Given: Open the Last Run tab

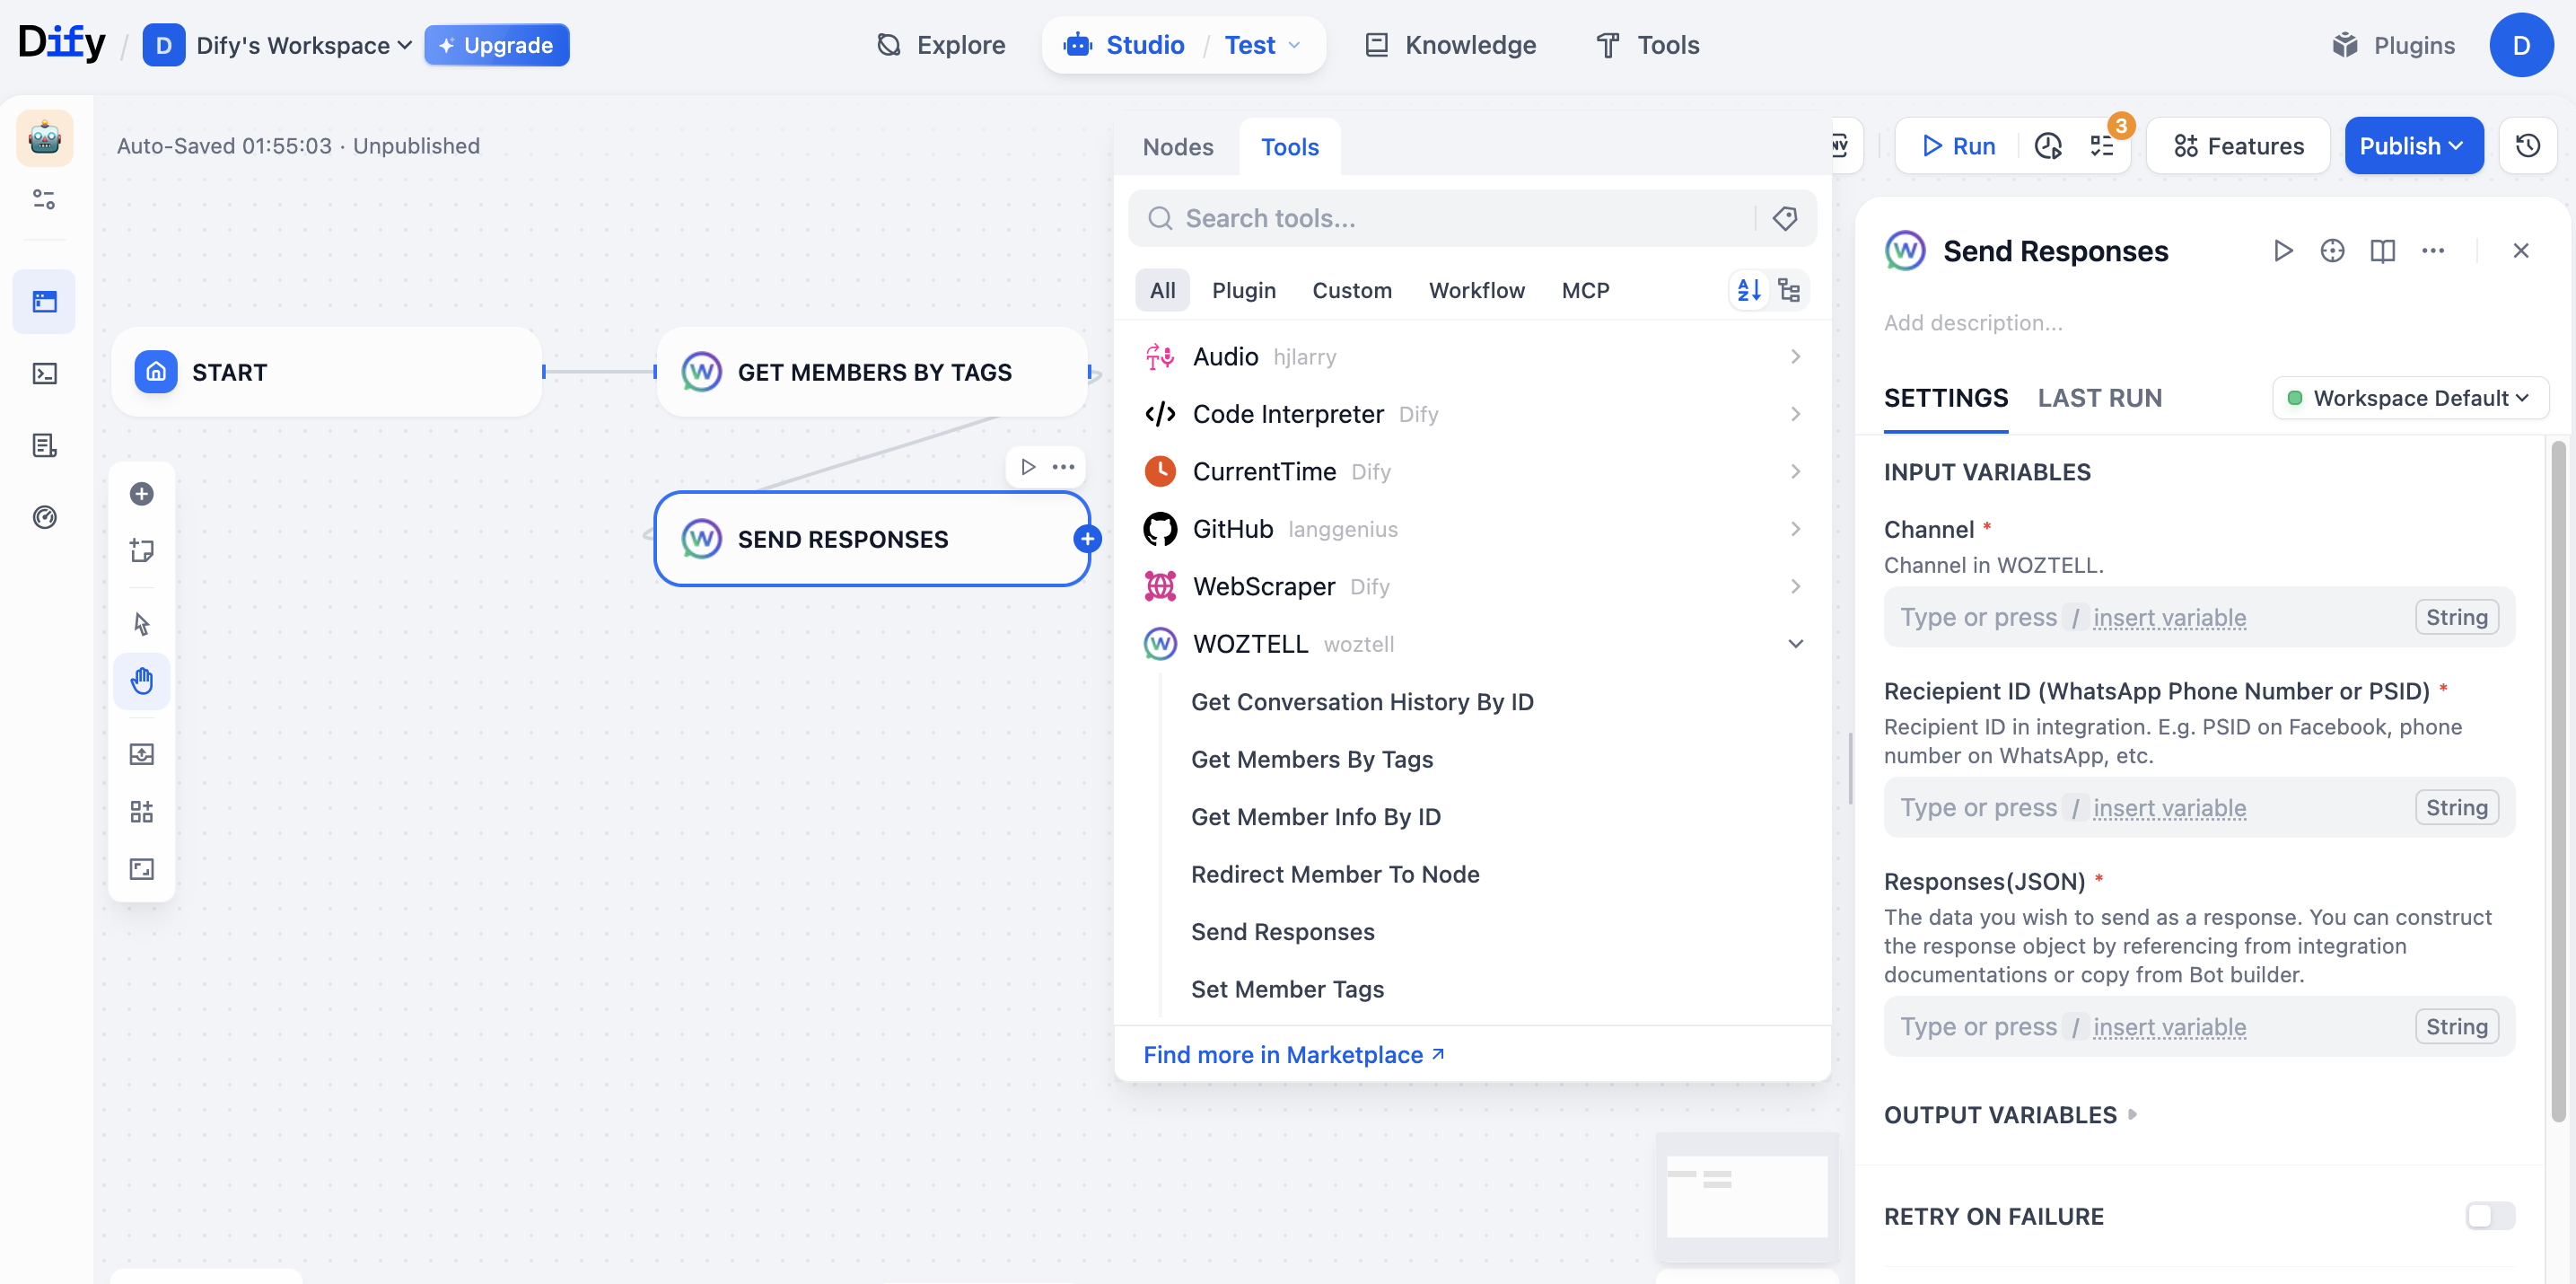Looking at the screenshot, I should [2099, 398].
